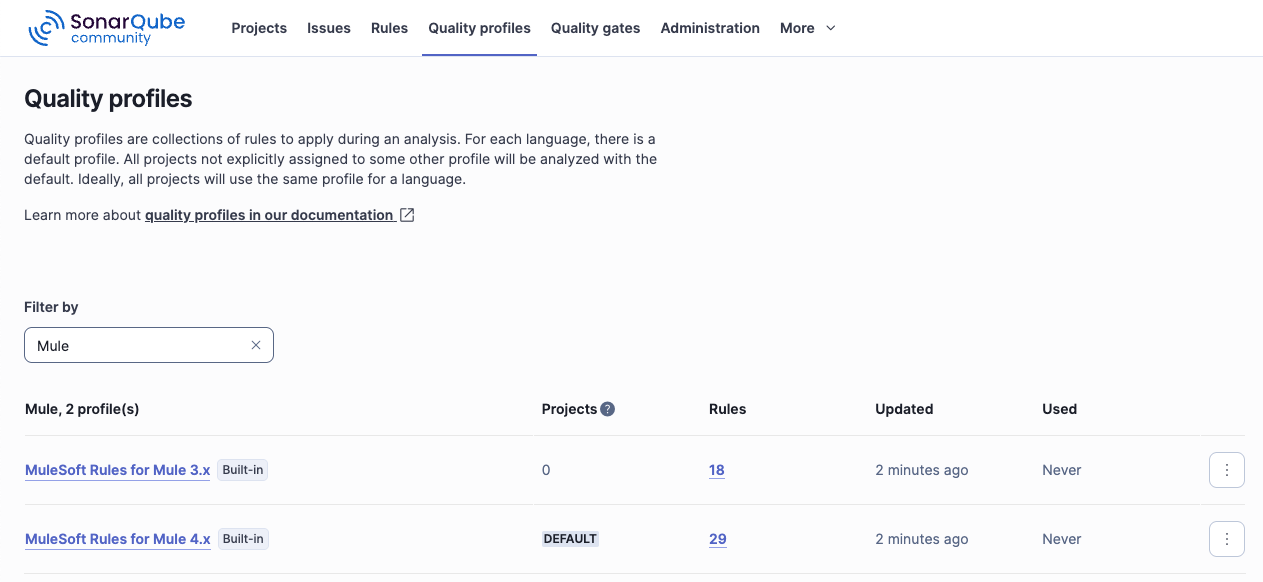The image size is (1263, 582).
Task: Navigate to Administration
Action: pyautogui.click(x=710, y=28)
